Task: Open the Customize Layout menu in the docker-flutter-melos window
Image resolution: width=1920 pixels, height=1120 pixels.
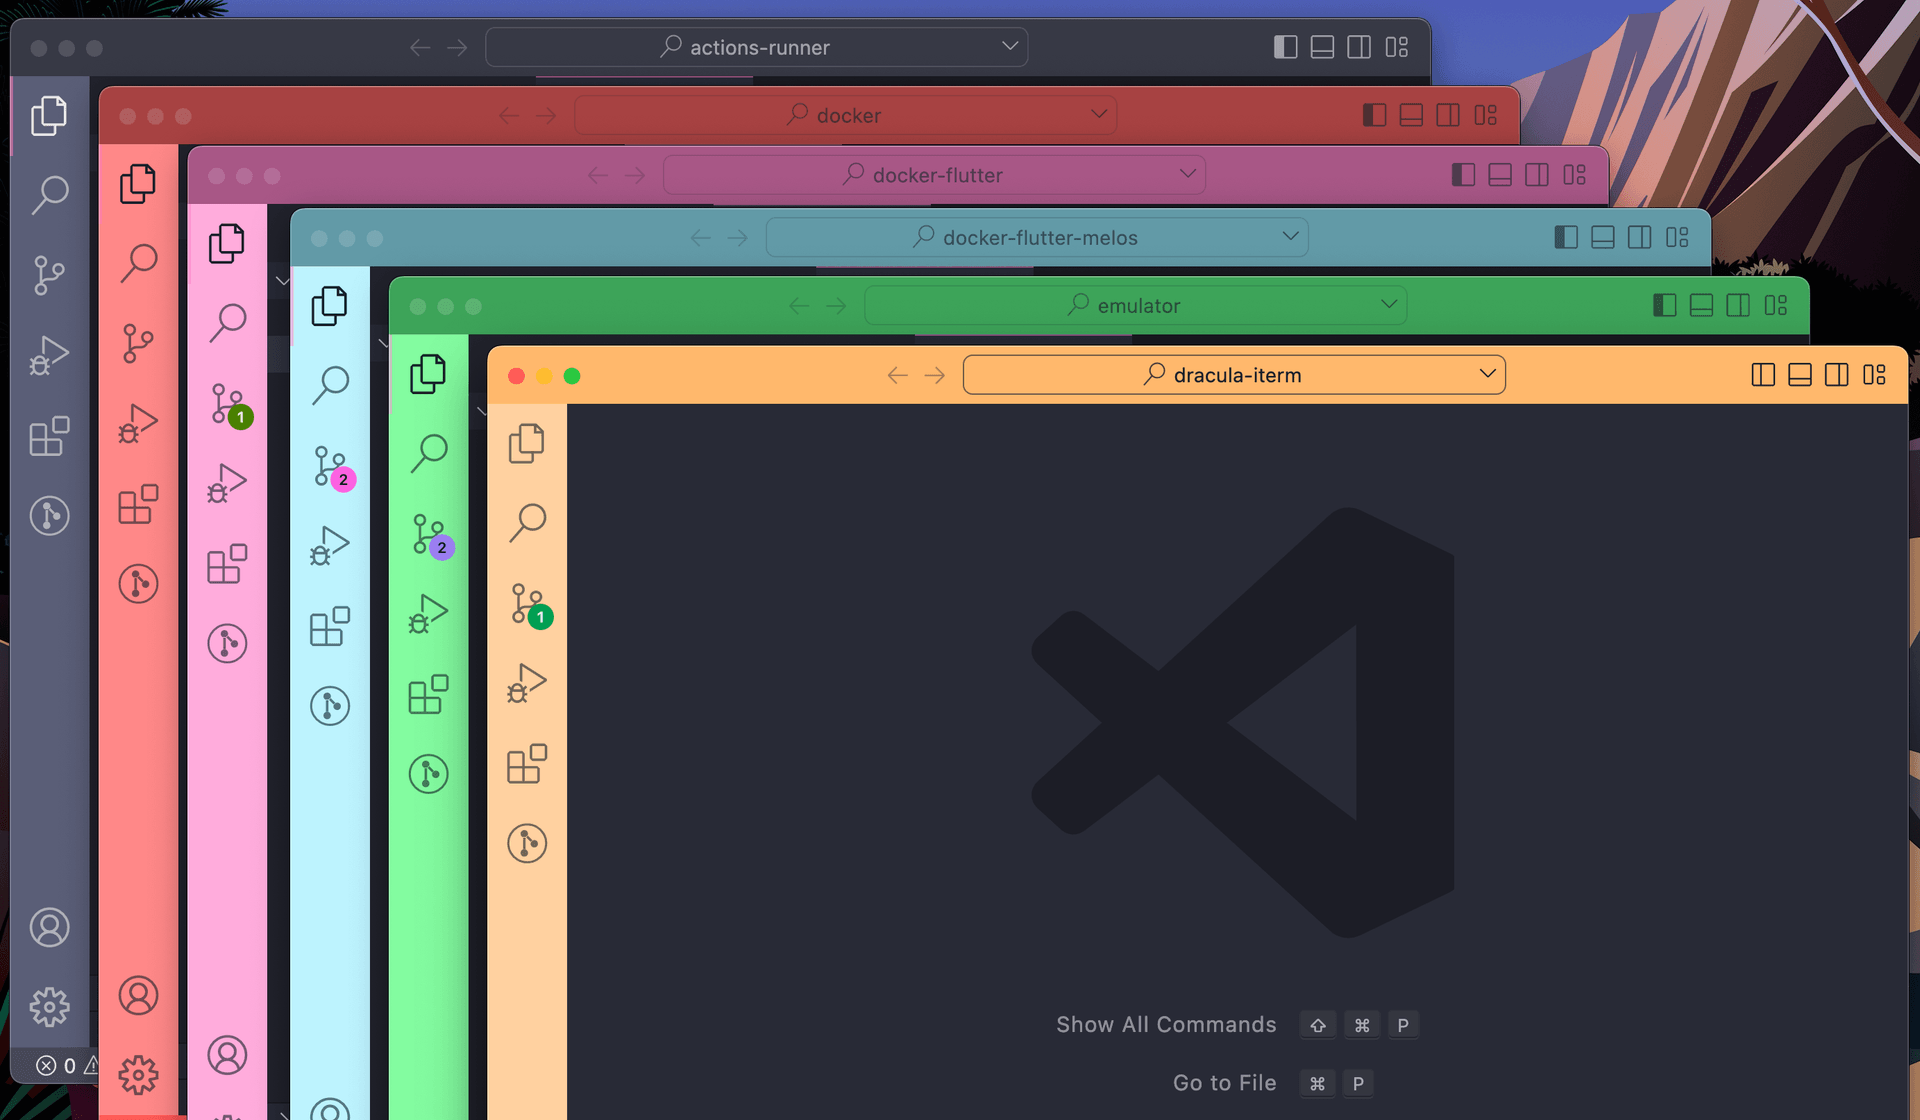Action: click(x=1676, y=237)
